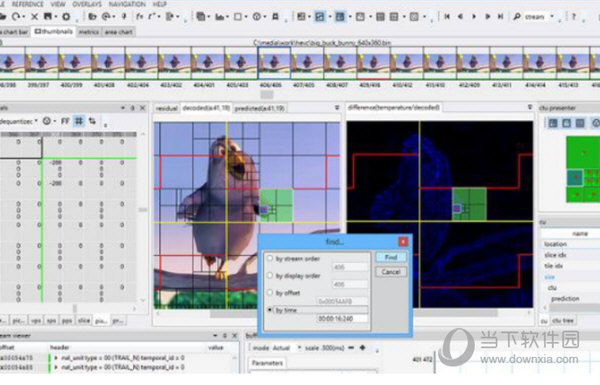Click the FF icon in the coefficients panel
The image size is (600, 385).
click(65, 121)
